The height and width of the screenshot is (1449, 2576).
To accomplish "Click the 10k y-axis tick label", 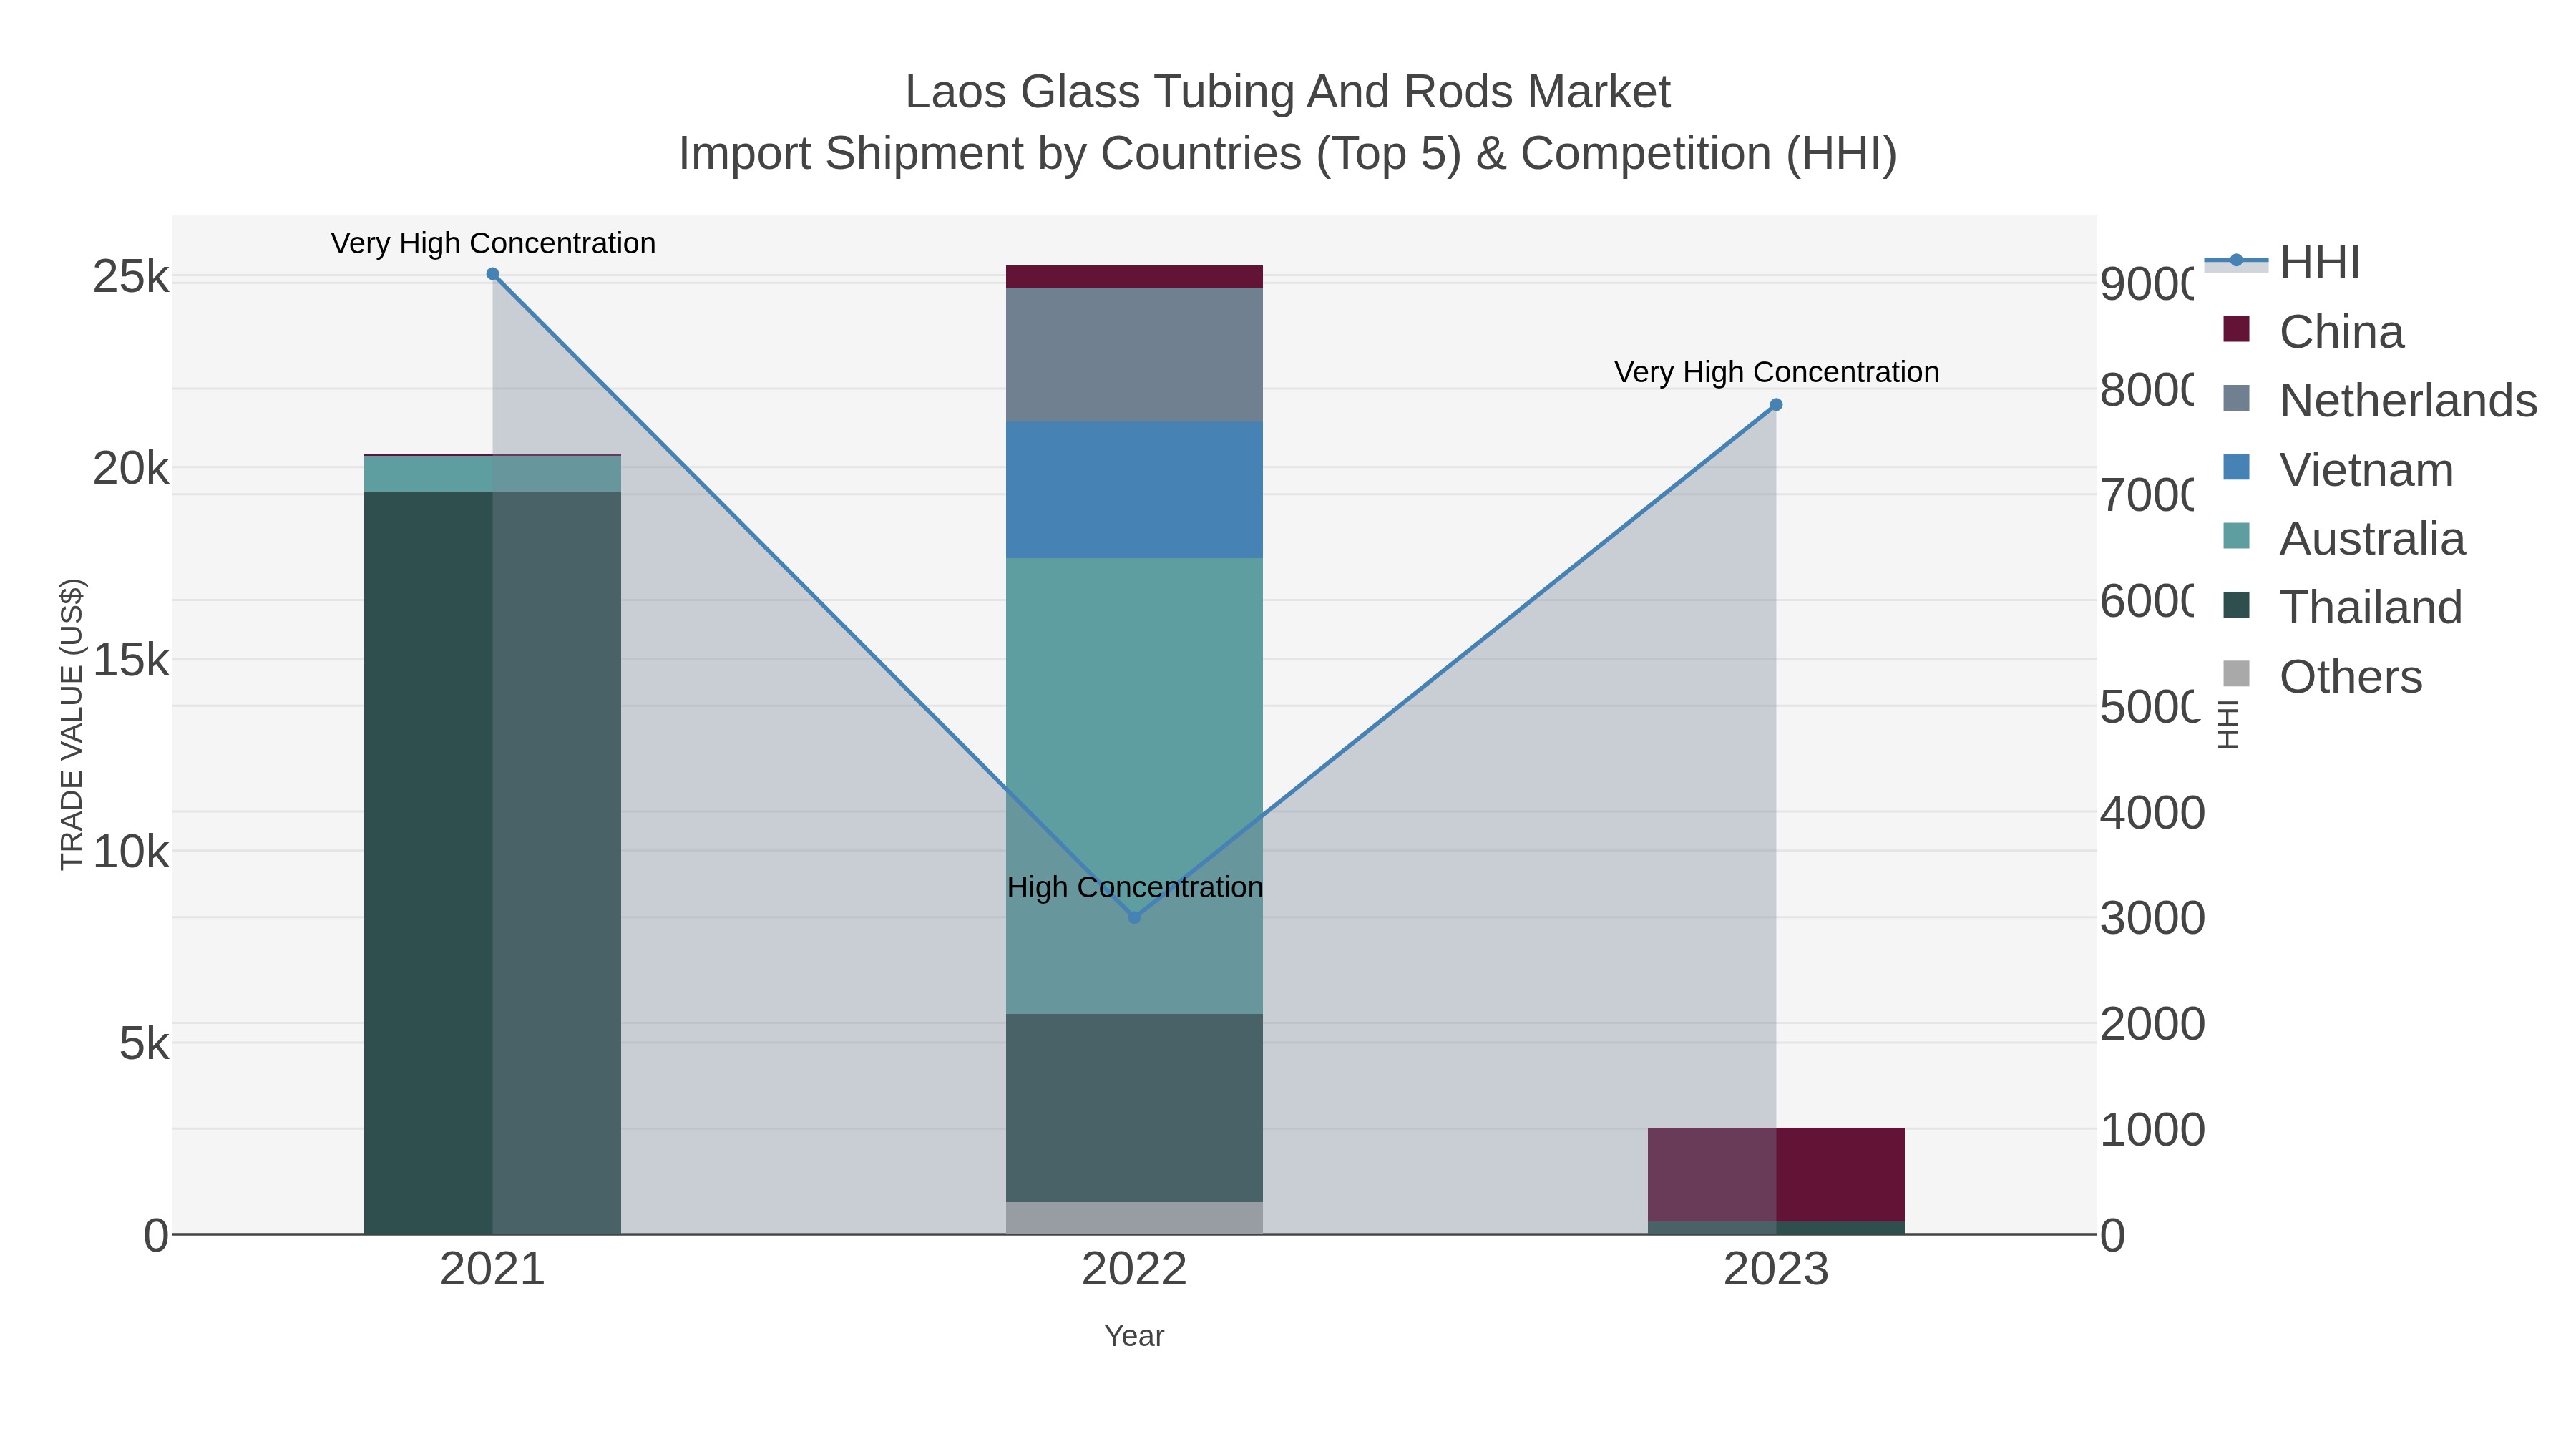I will click(131, 852).
